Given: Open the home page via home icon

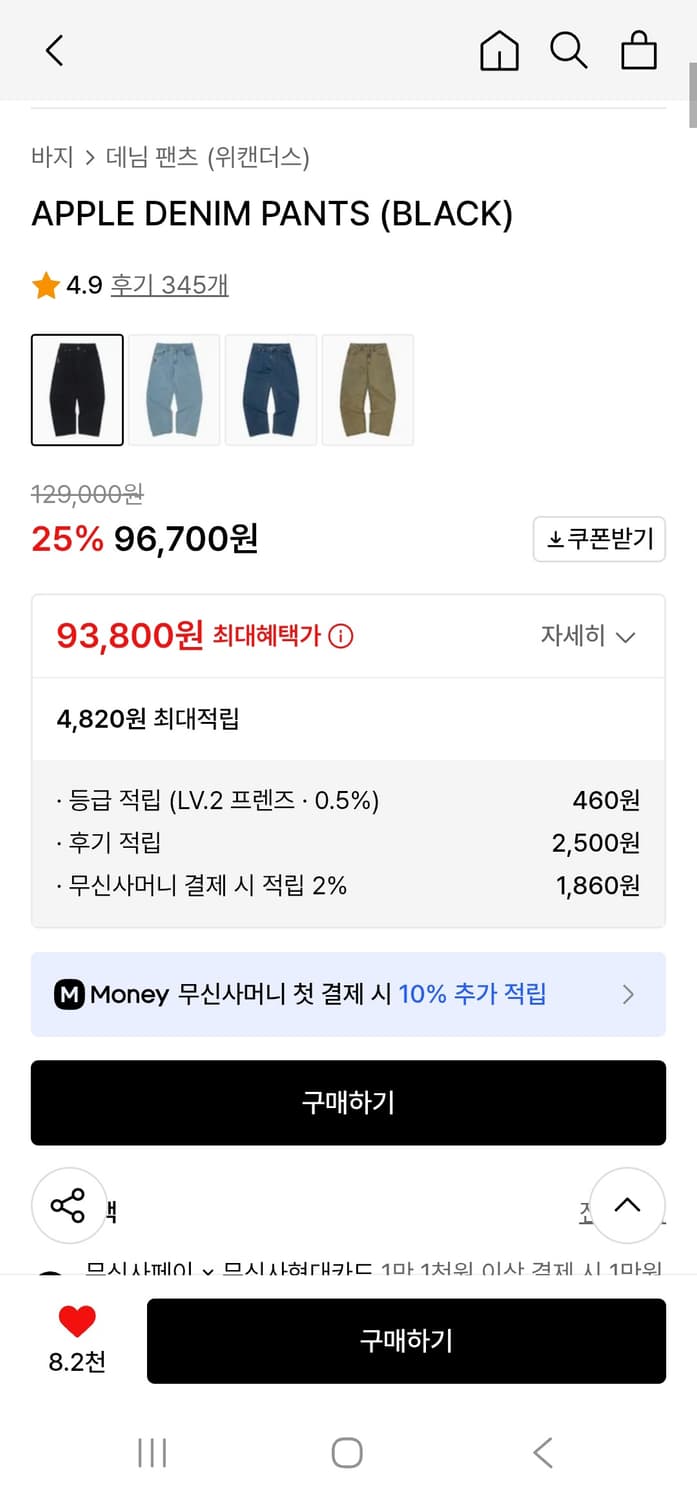Looking at the screenshot, I should pyautogui.click(x=499, y=50).
